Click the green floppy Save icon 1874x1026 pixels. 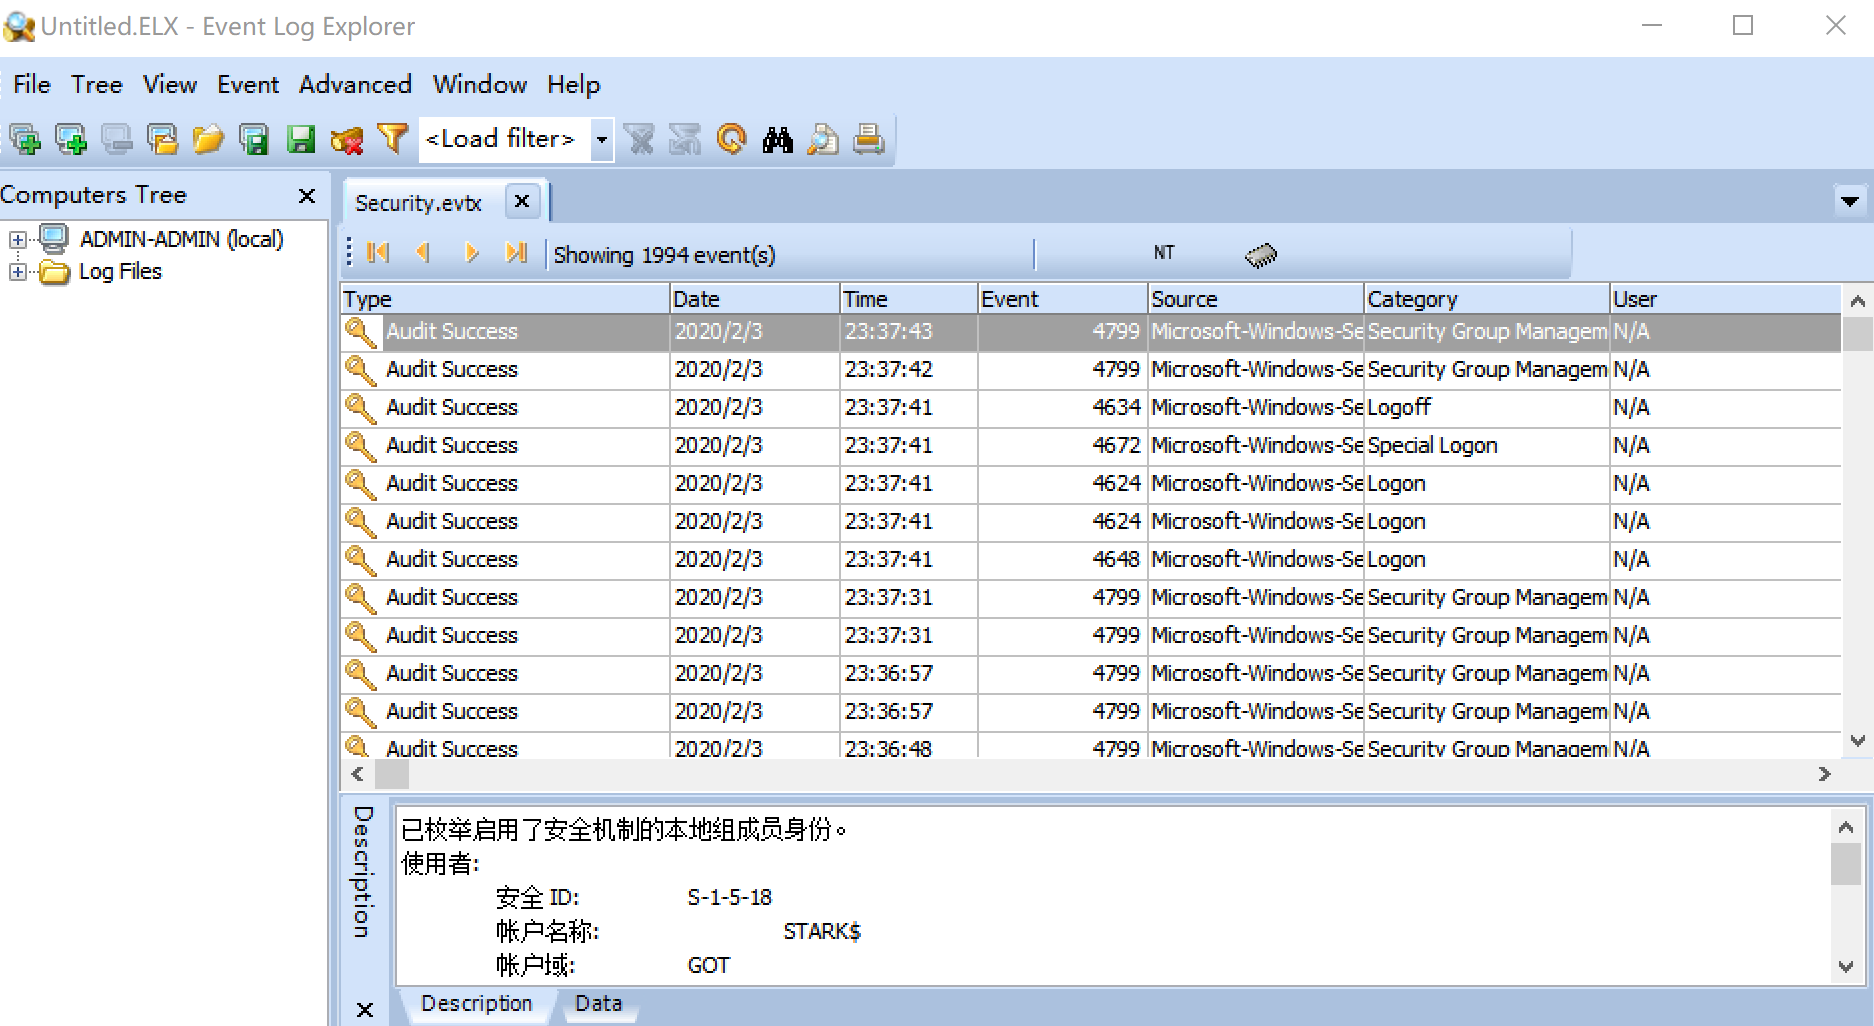[x=301, y=139]
